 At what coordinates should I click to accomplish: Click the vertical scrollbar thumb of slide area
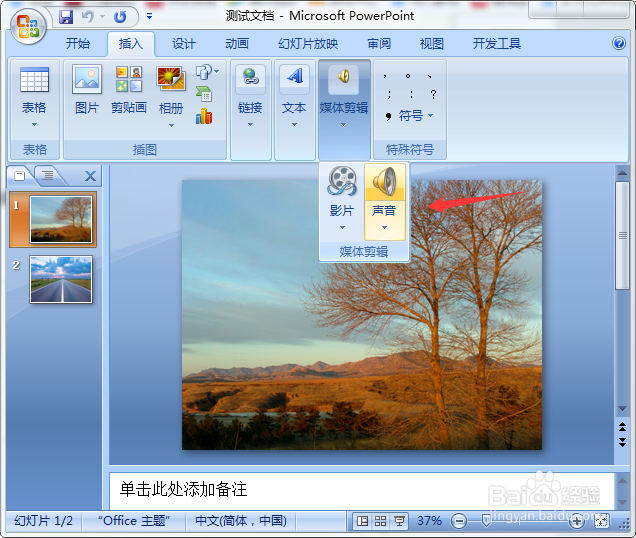point(622,235)
